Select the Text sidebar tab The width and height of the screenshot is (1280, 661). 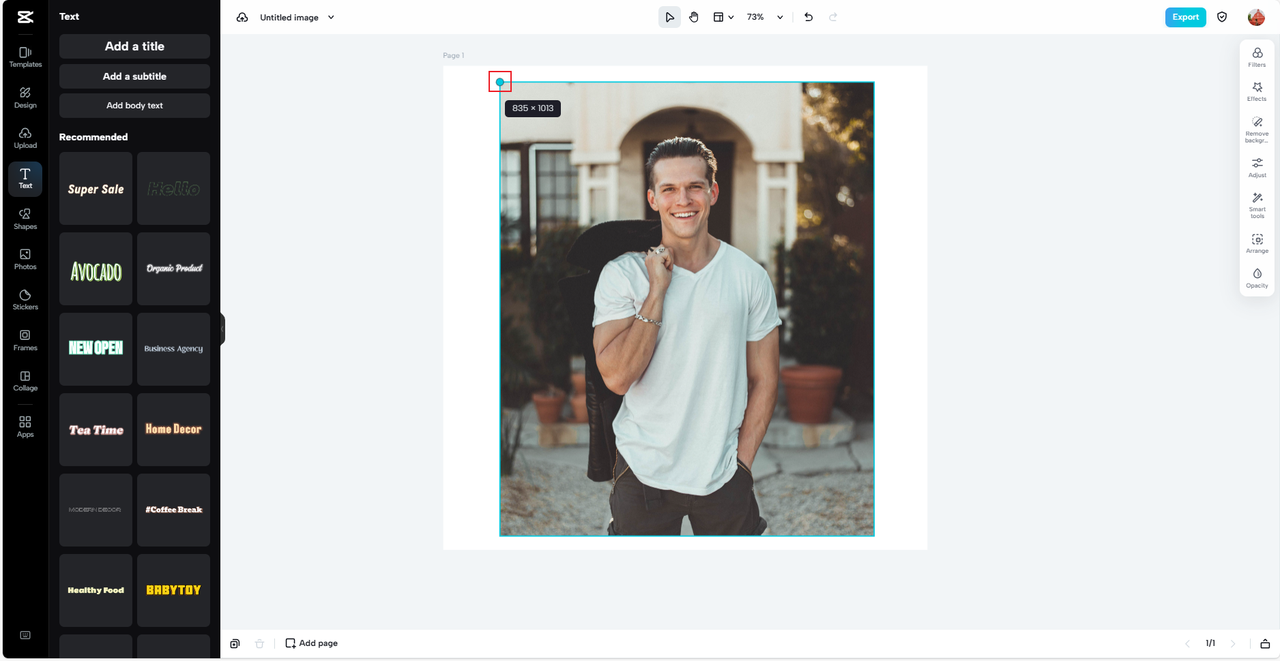[25, 178]
